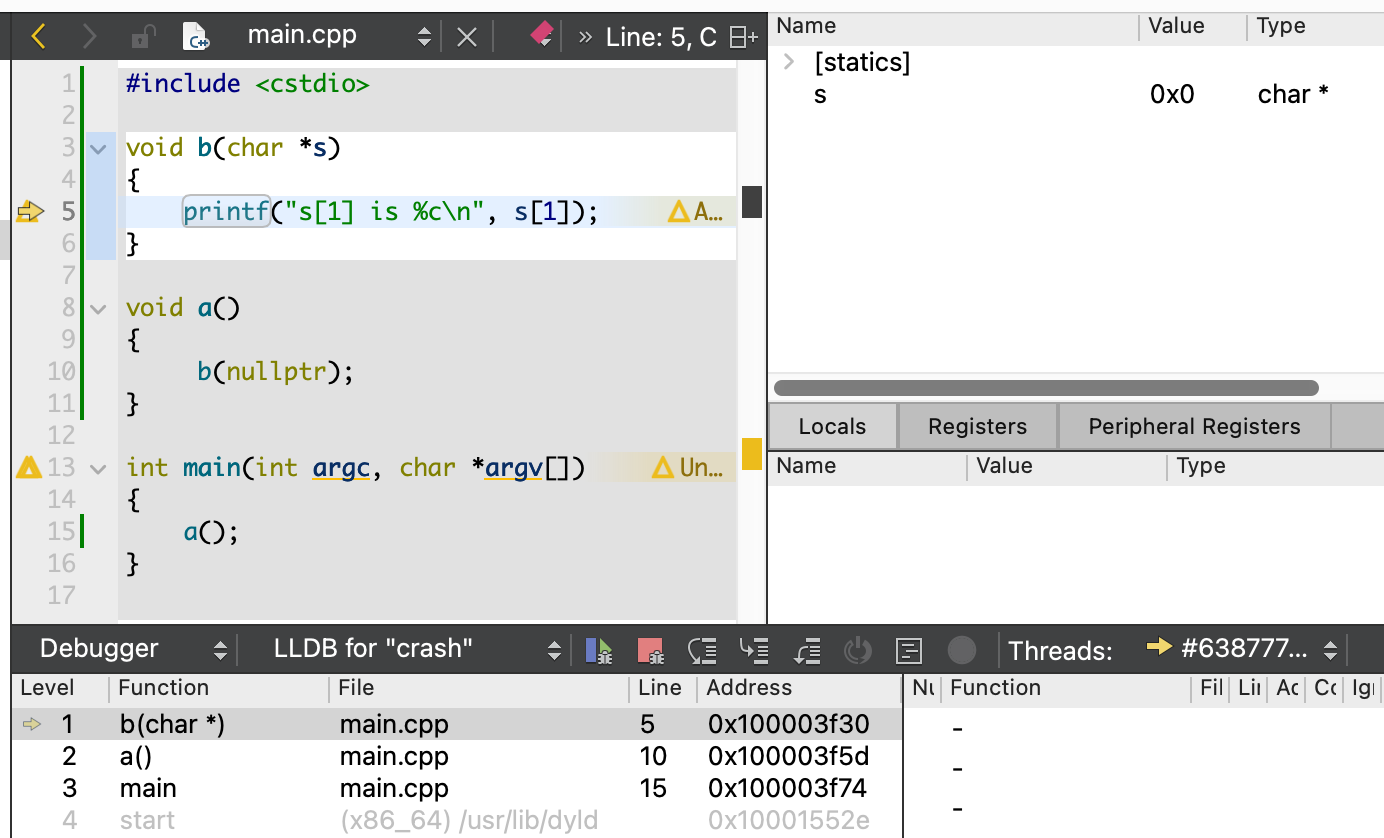Screen dimensions: 1384x838
Task: Open the Peripheral Registers tab
Action: tap(1194, 427)
